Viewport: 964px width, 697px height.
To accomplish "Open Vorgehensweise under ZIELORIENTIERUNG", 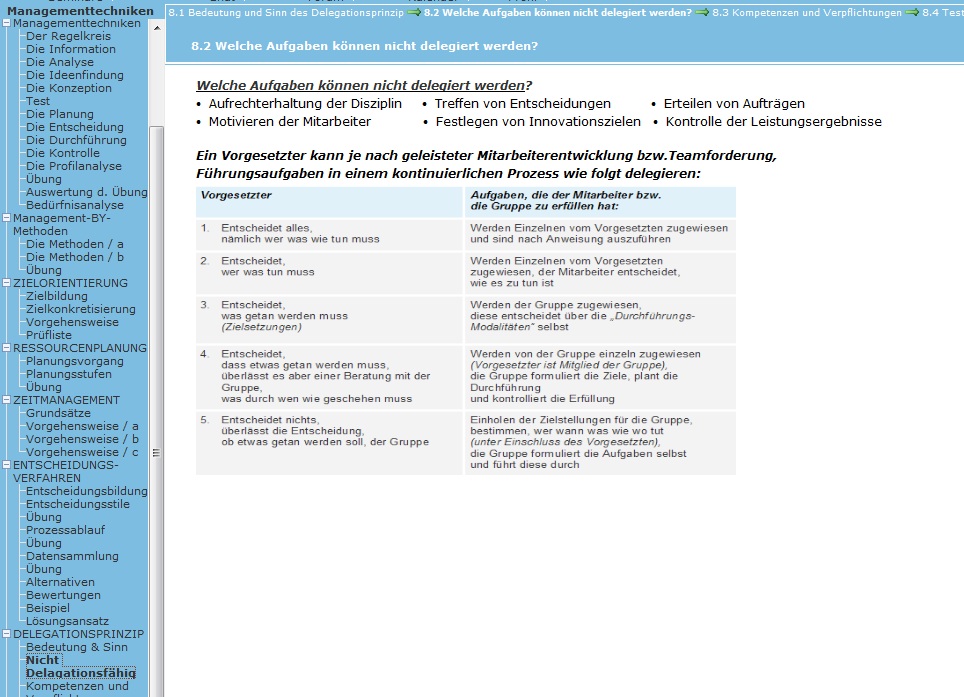I will coord(72,322).
